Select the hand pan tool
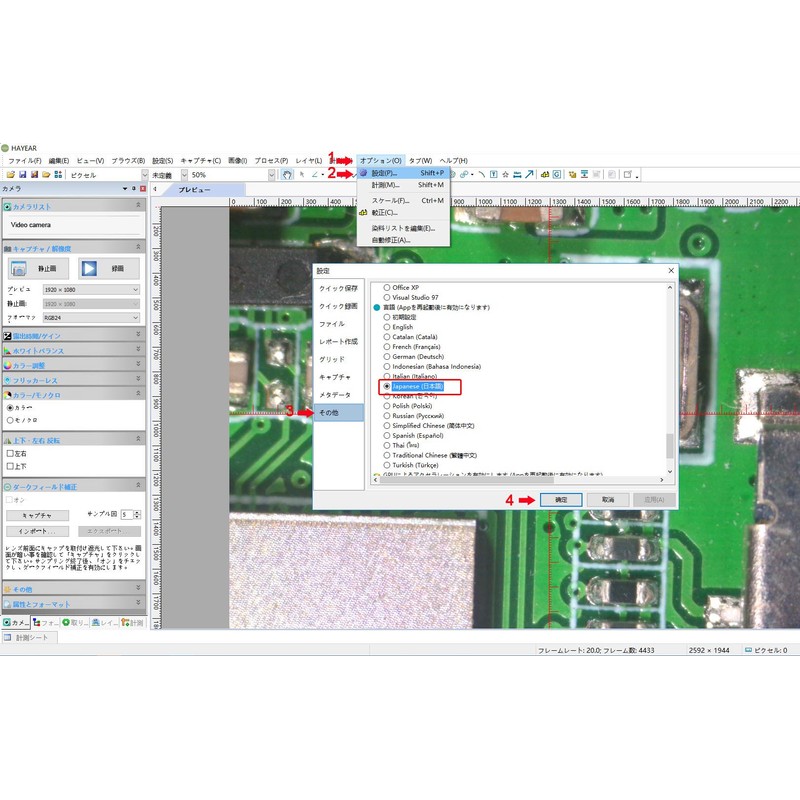800x800 pixels. (287, 174)
